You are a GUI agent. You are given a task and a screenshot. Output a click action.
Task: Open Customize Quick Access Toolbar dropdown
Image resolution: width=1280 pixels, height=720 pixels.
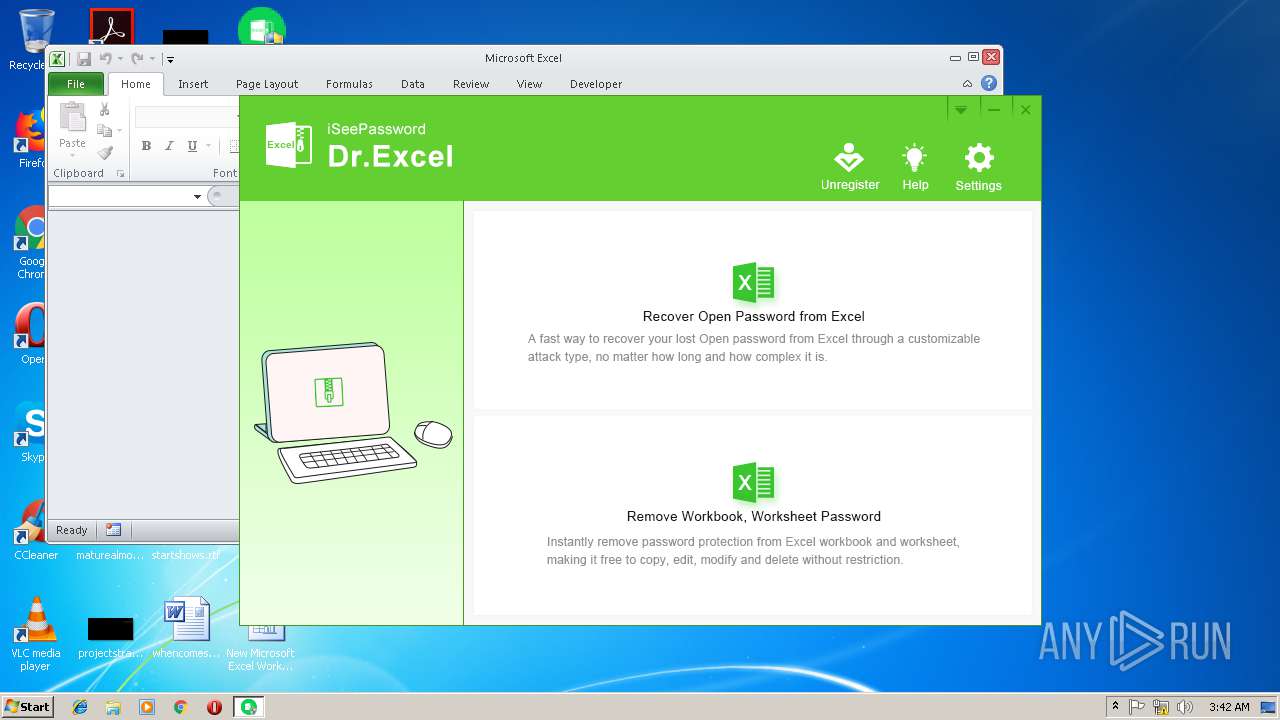(170, 60)
